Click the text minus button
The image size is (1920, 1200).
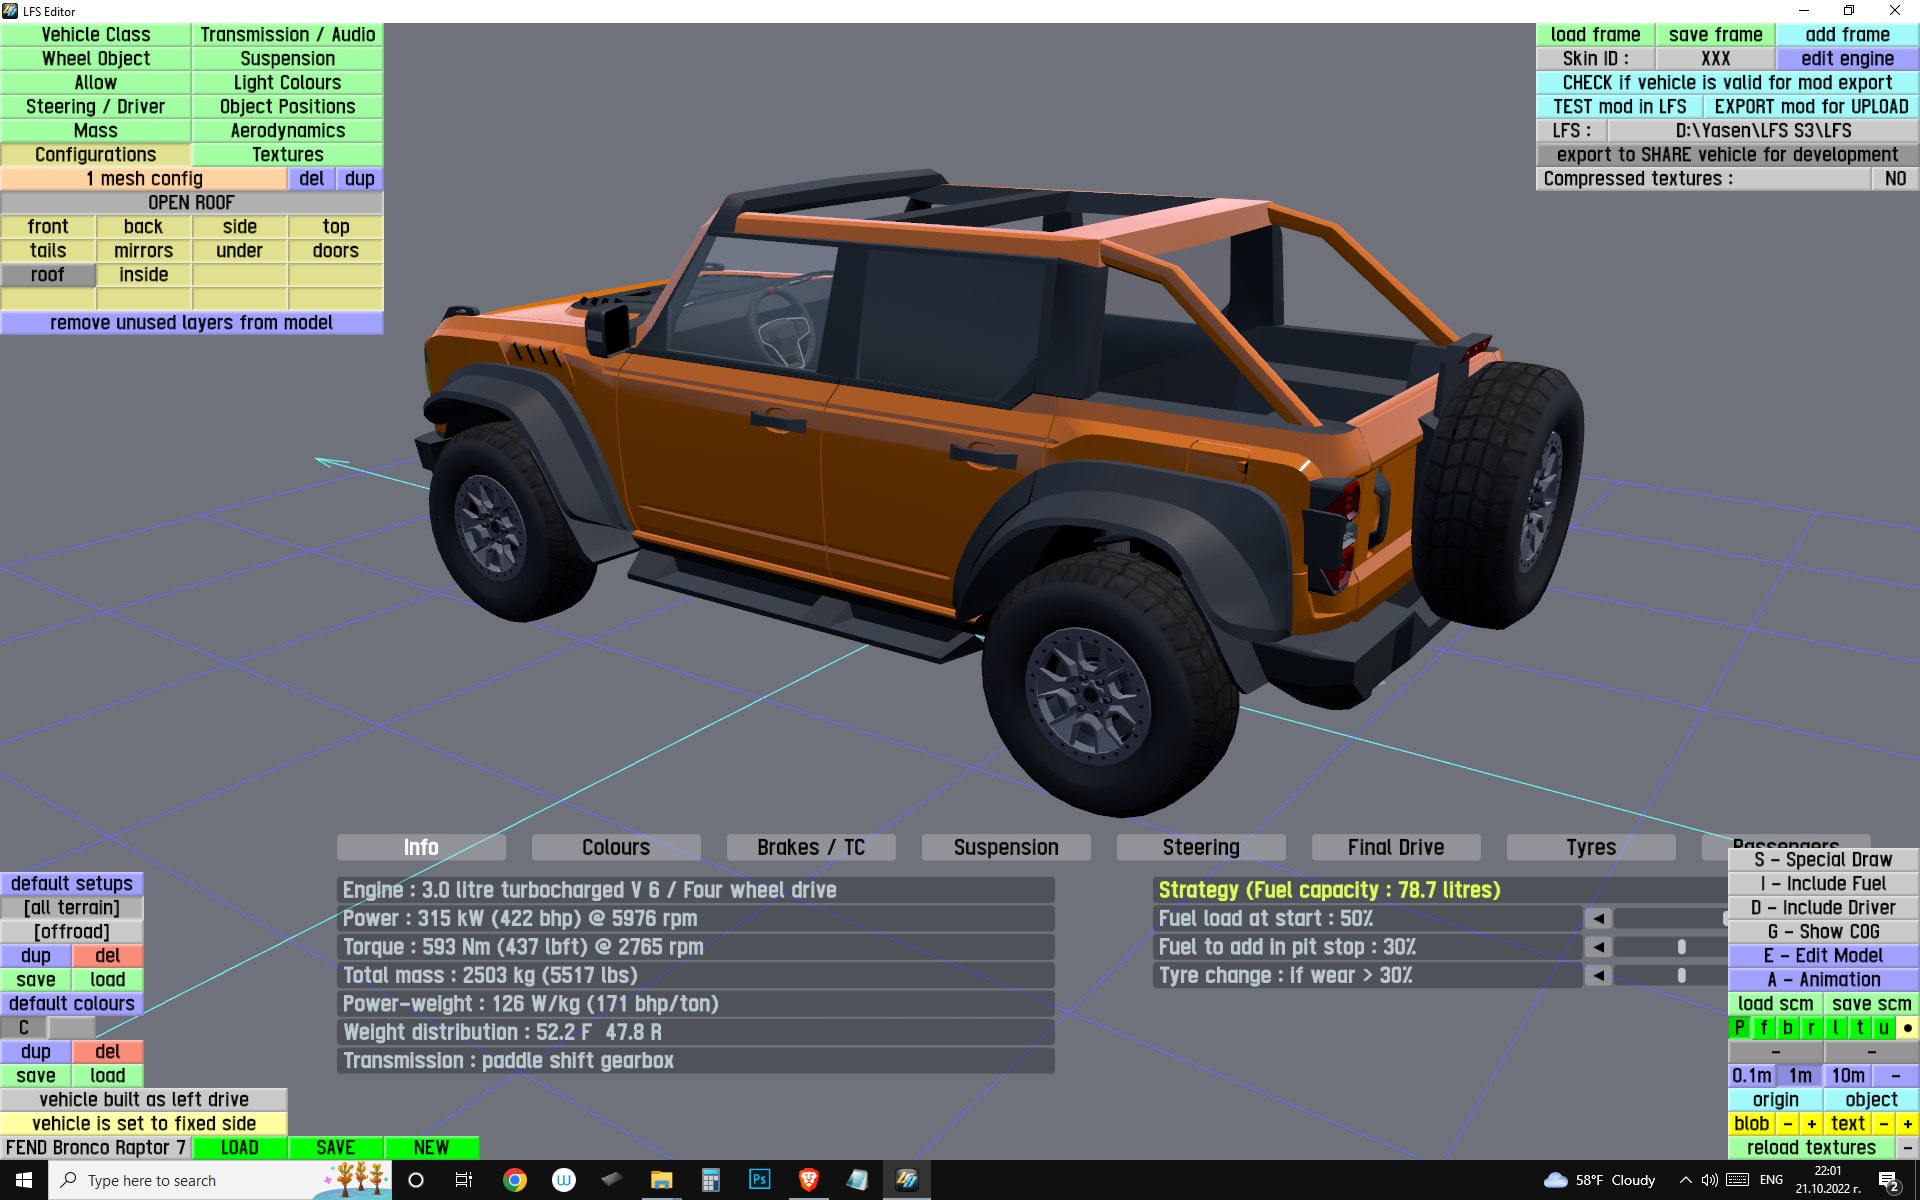coord(1883,1123)
